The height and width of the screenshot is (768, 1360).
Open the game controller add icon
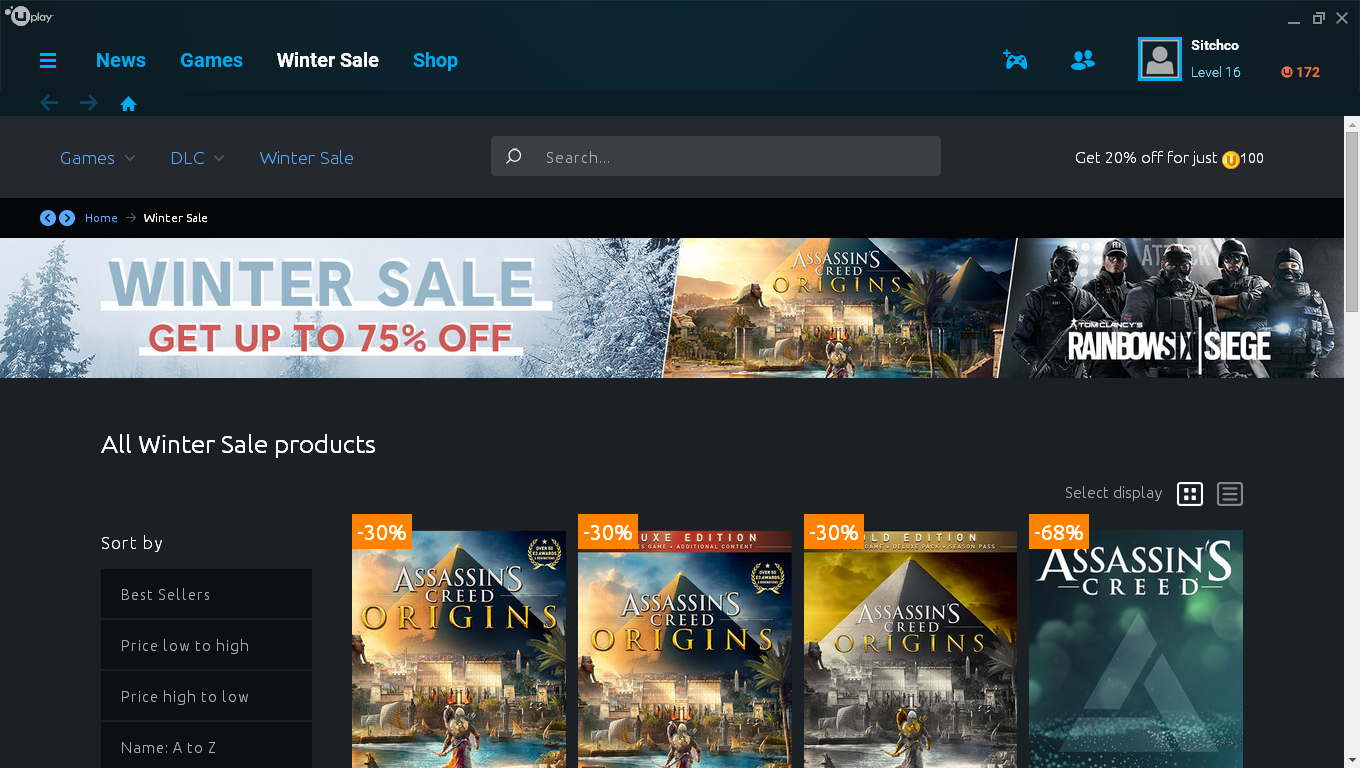[1015, 60]
